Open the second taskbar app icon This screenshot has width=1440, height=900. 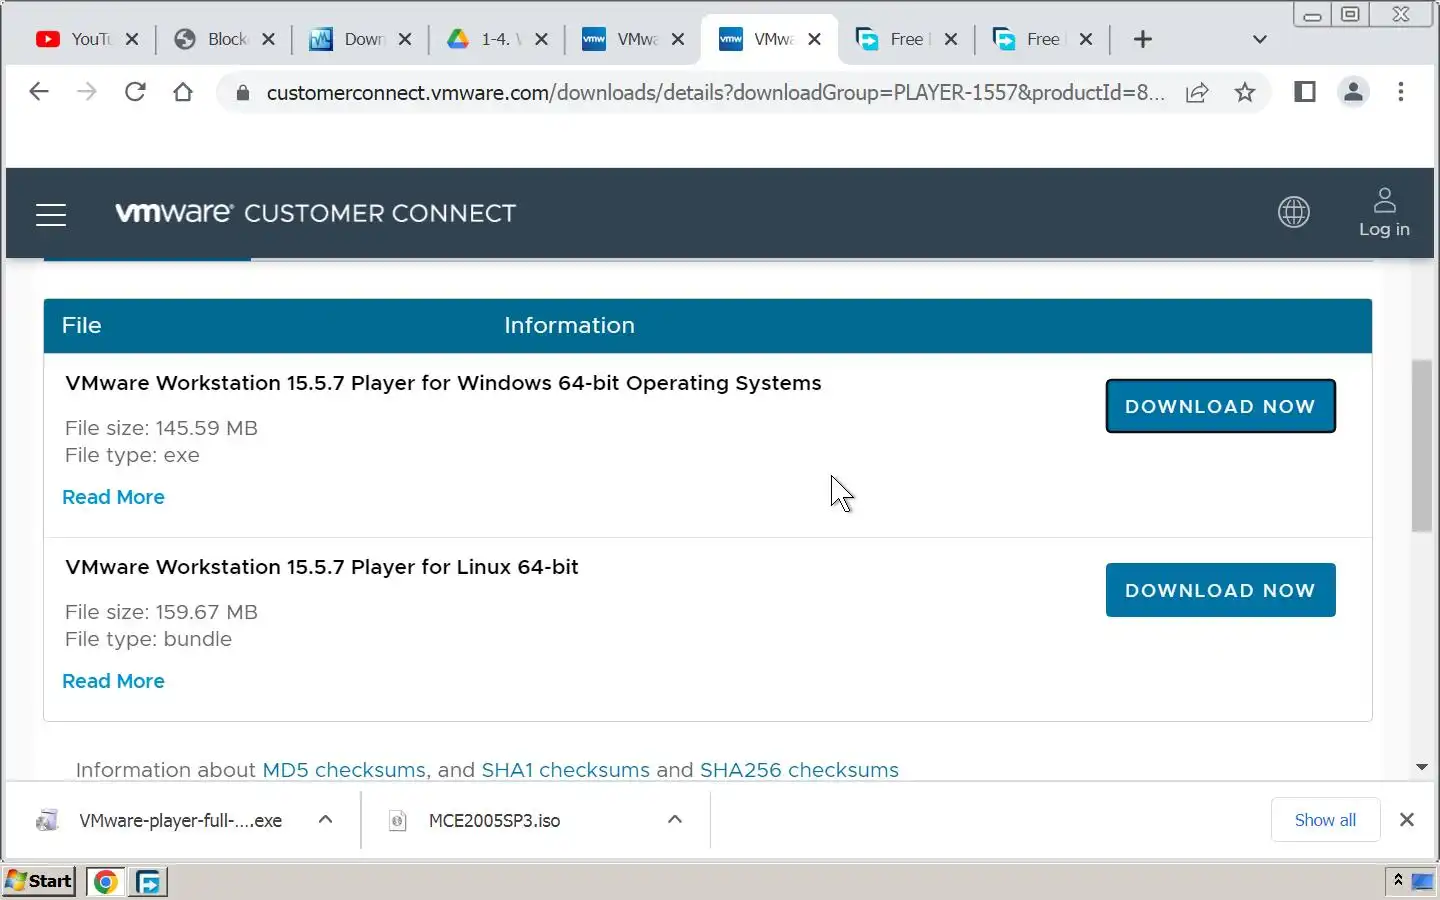(149, 881)
